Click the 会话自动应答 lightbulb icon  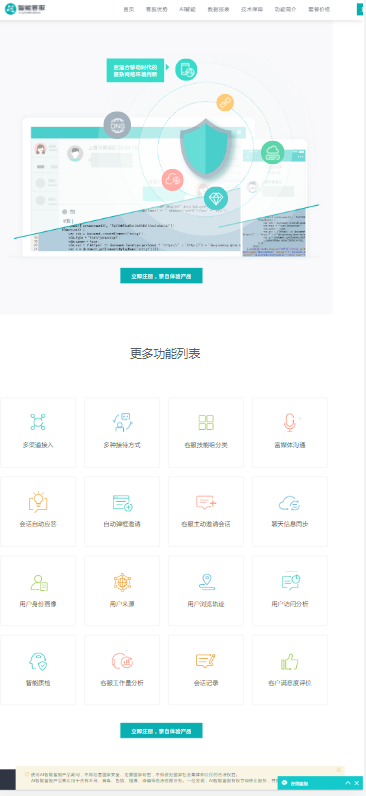[38, 502]
